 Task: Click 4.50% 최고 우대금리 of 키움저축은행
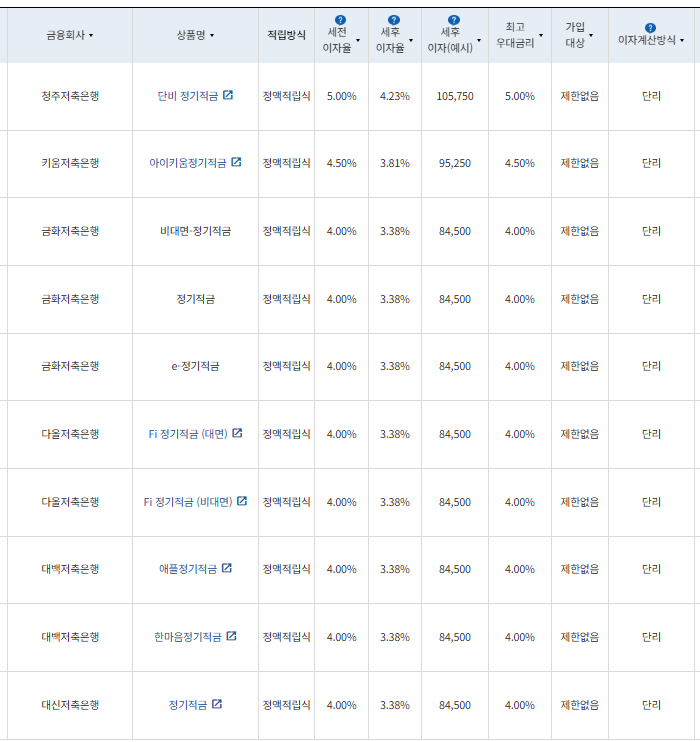tap(520, 163)
